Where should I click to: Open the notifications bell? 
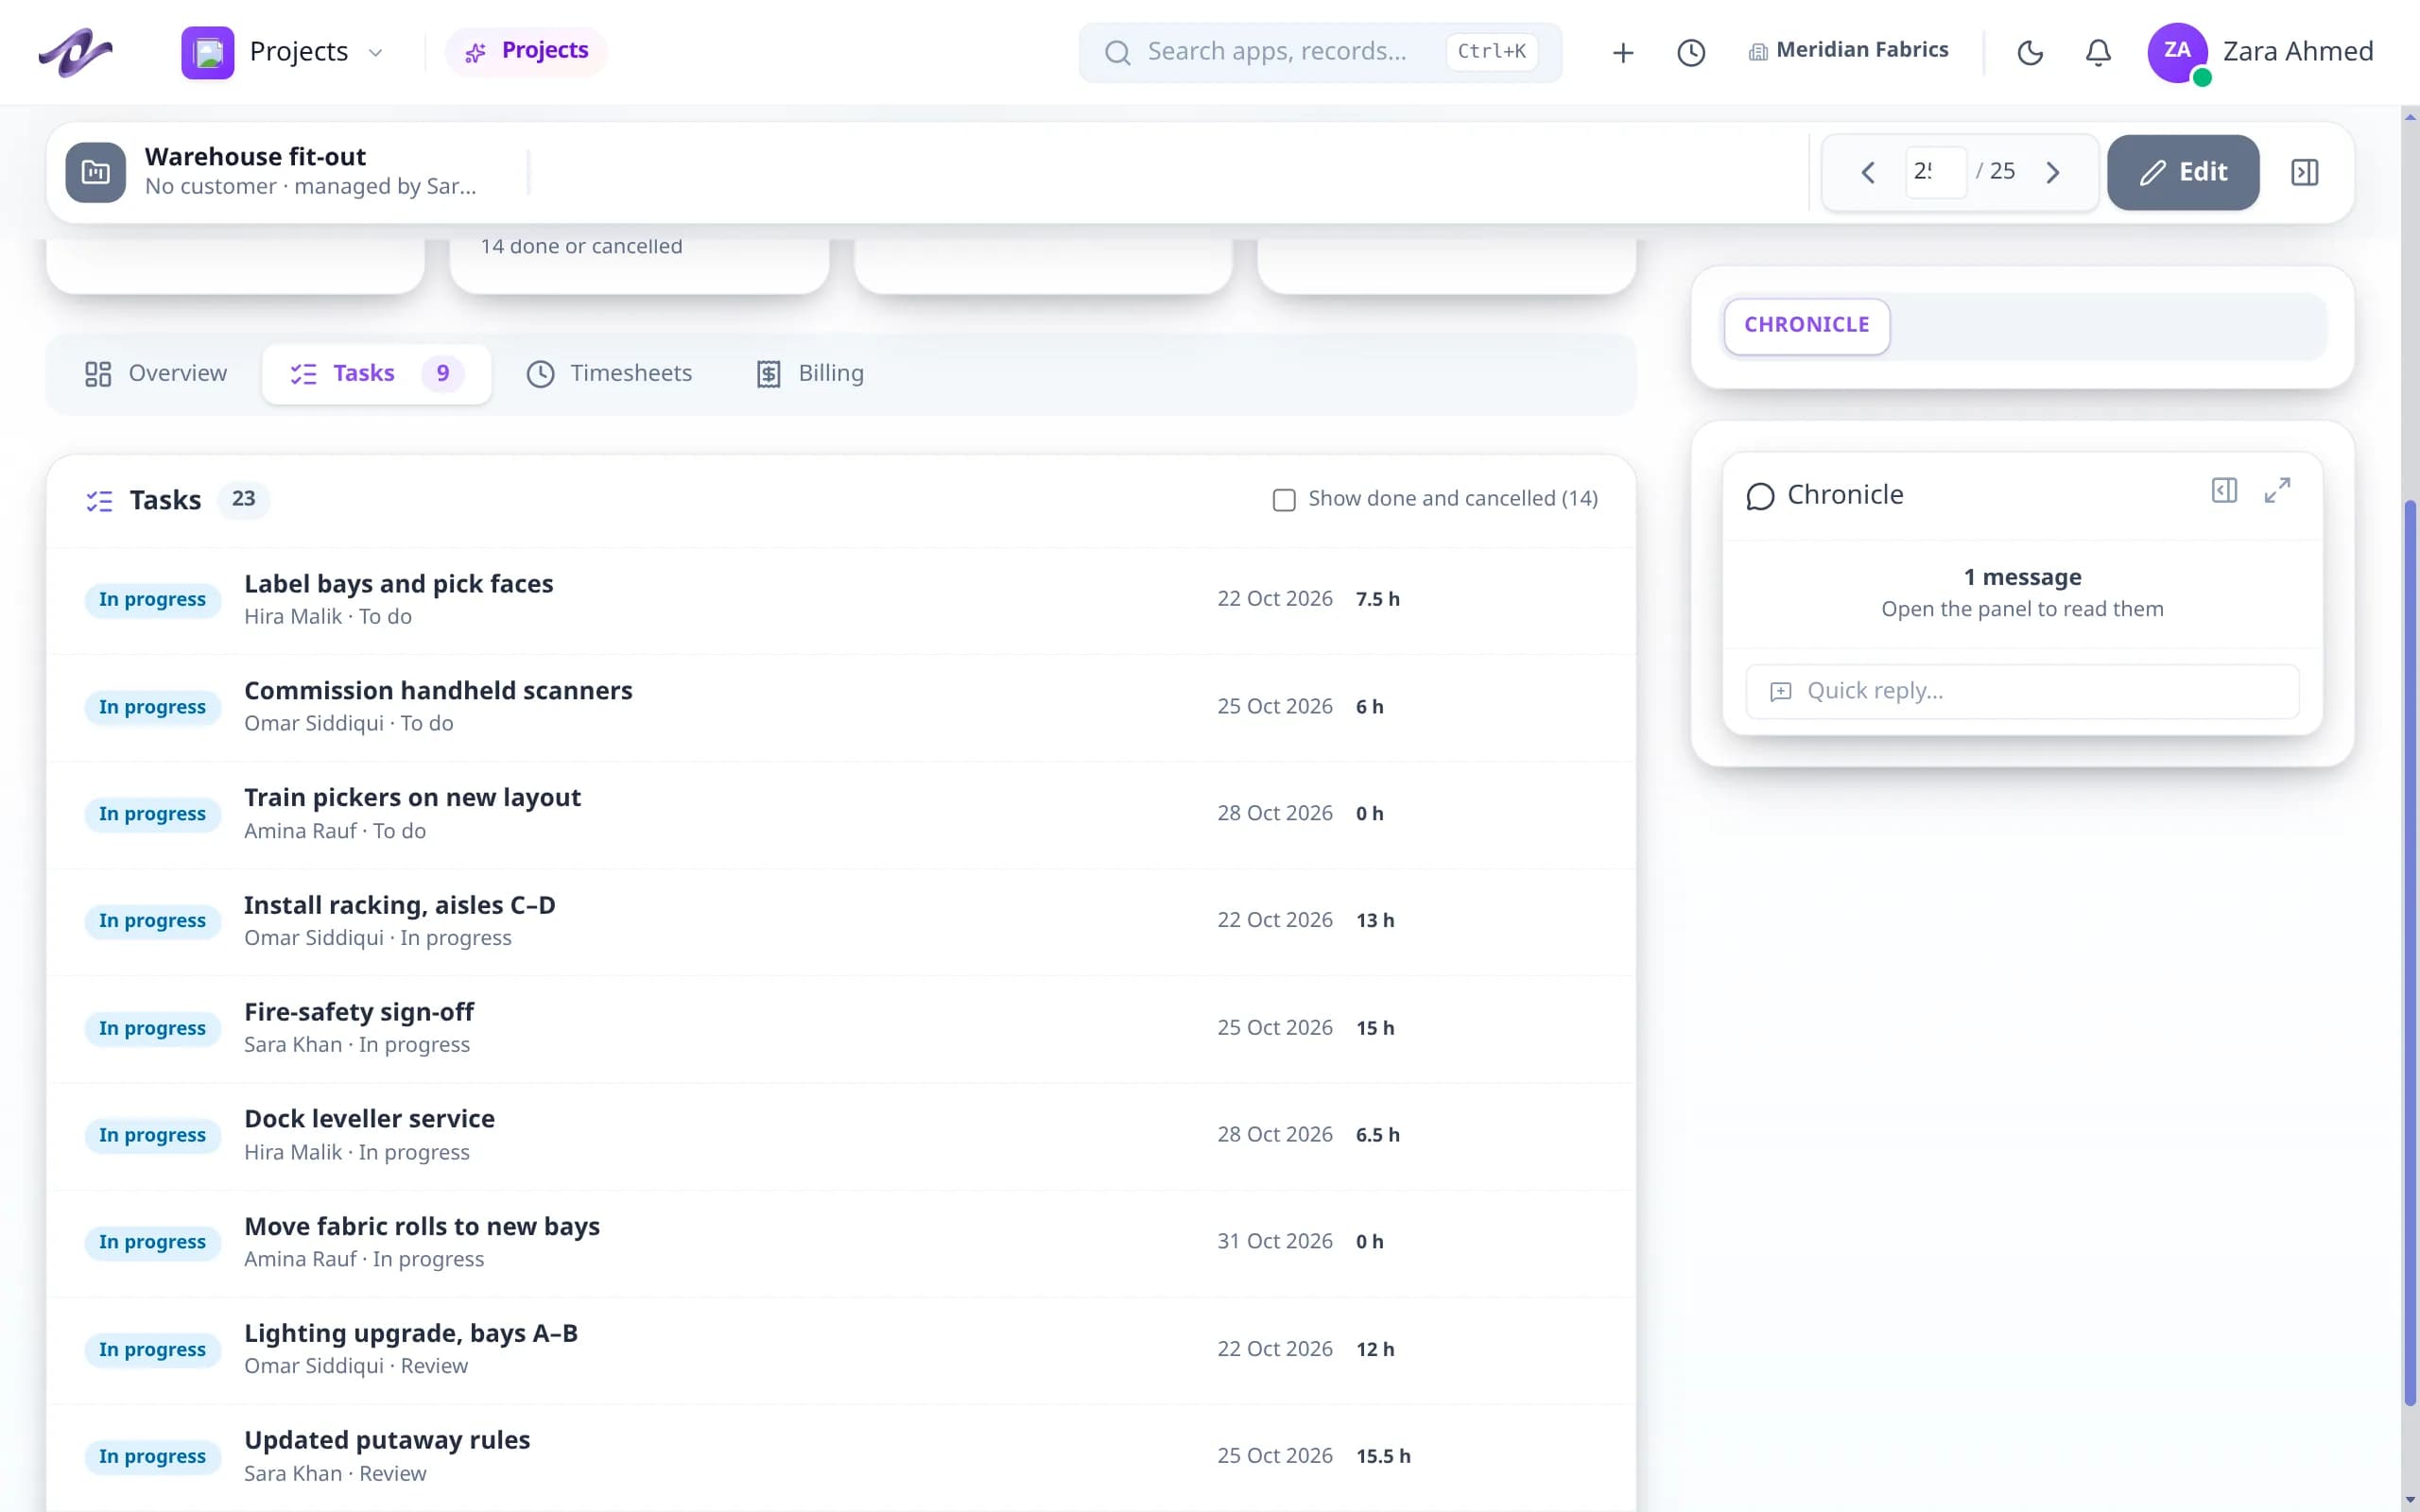(x=2098, y=52)
